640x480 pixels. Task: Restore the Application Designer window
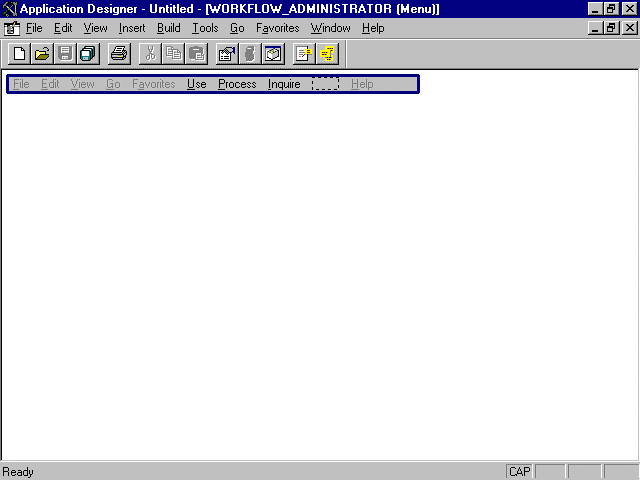[611, 9]
